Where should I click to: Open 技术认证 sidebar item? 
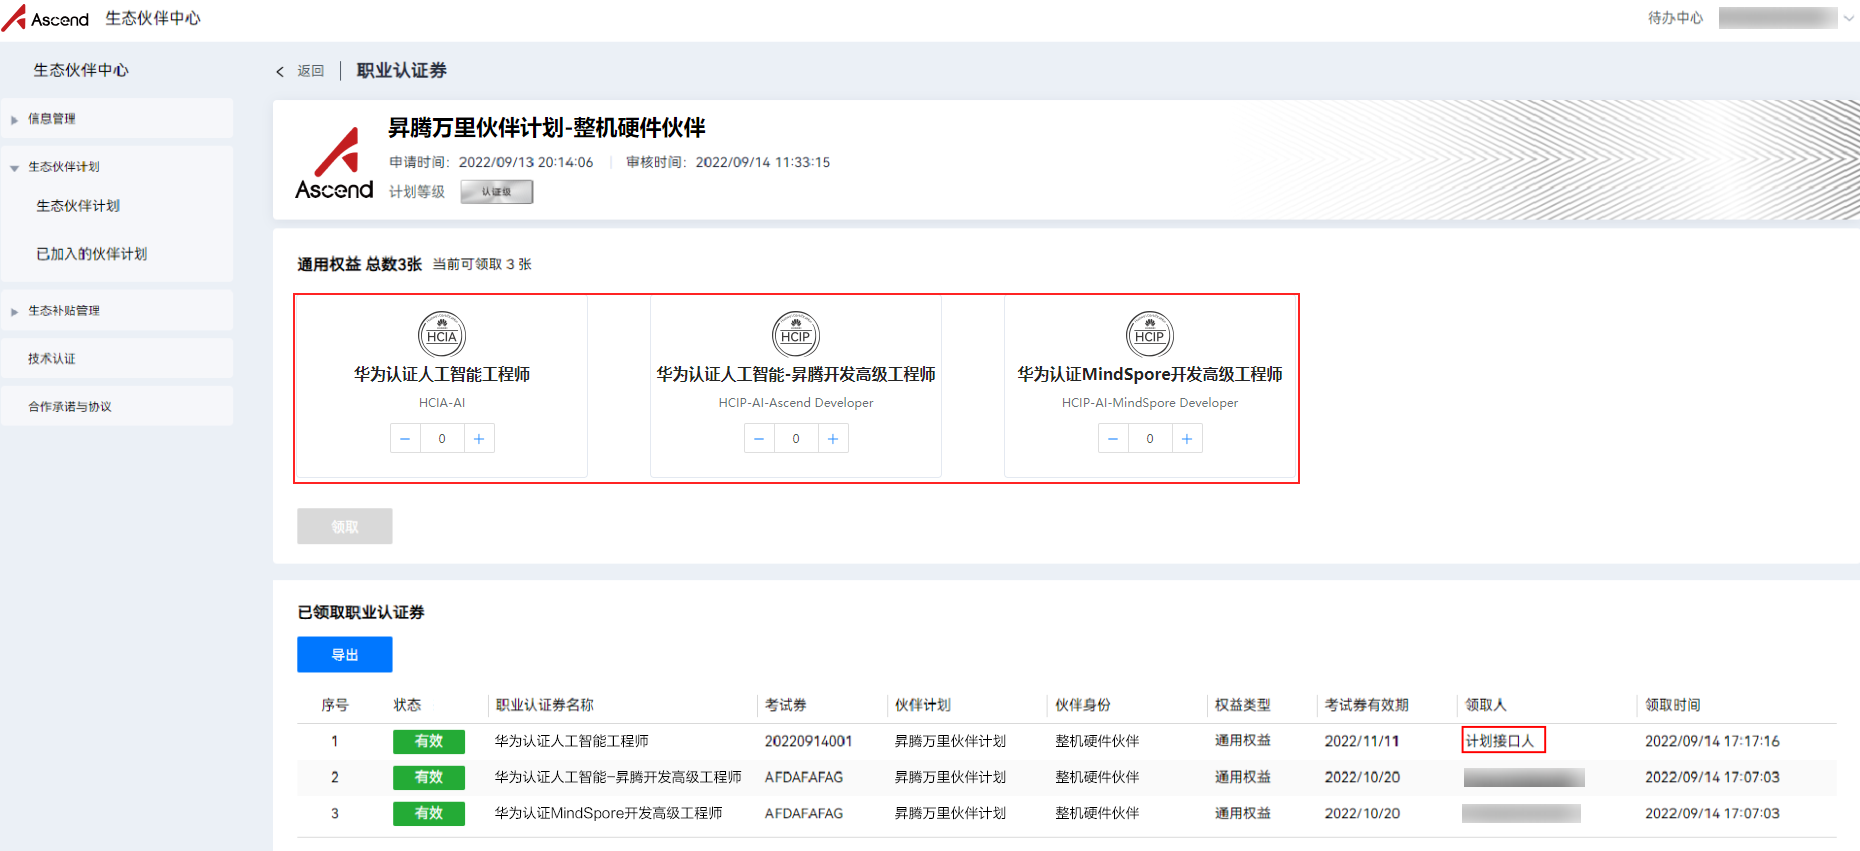pyautogui.click(x=117, y=358)
